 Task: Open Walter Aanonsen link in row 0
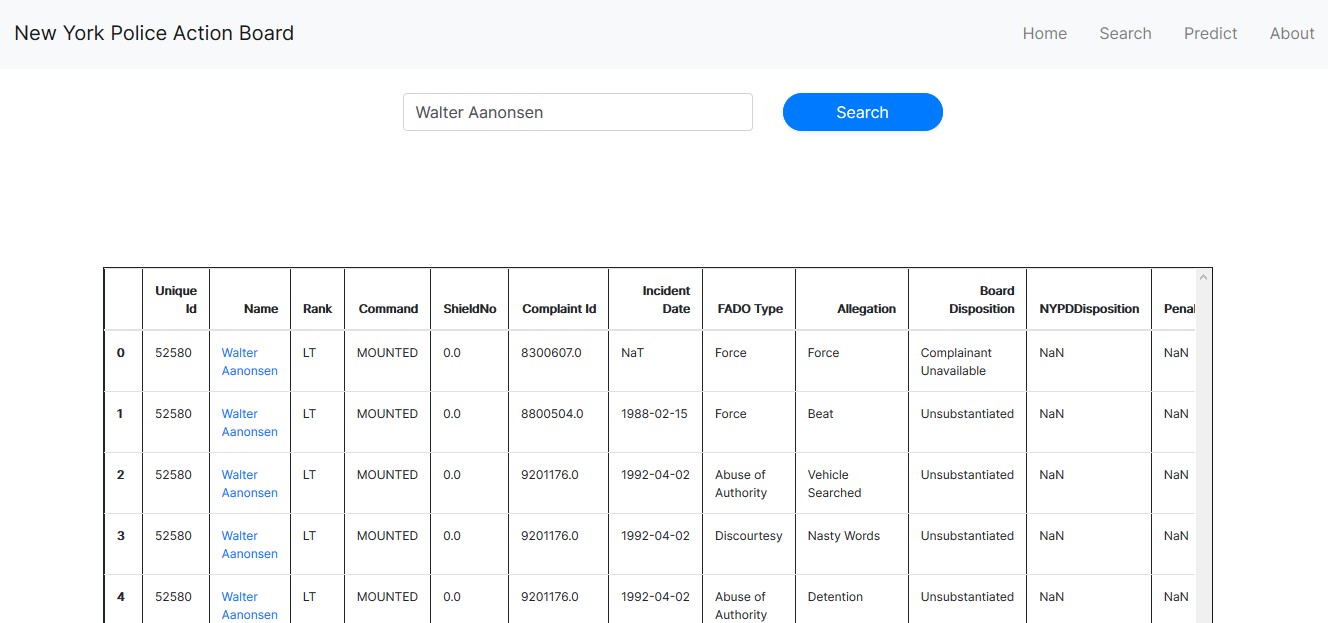coord(250,361)
